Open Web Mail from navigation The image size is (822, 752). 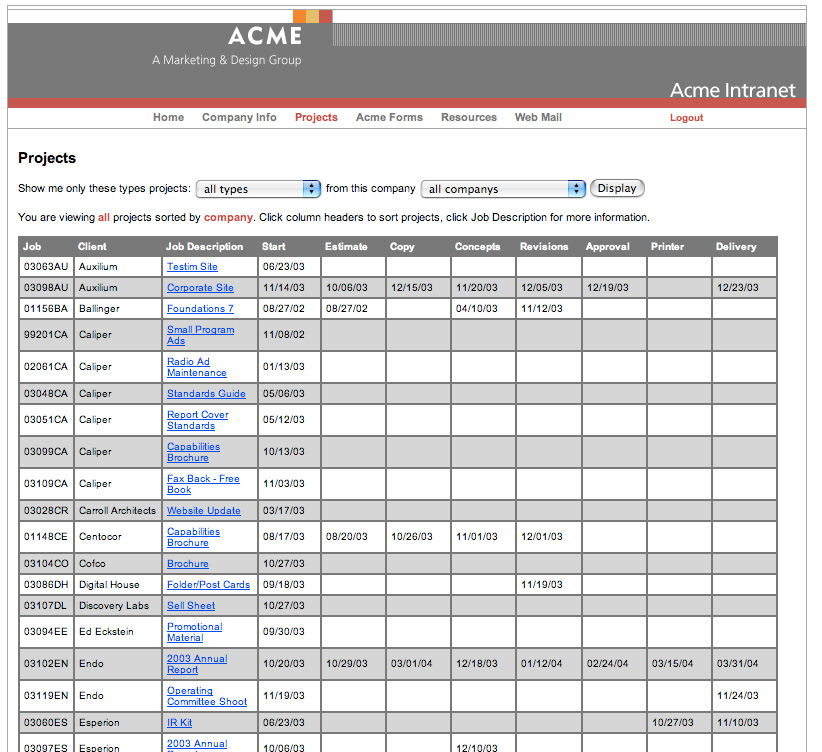(x=538, y=118)
